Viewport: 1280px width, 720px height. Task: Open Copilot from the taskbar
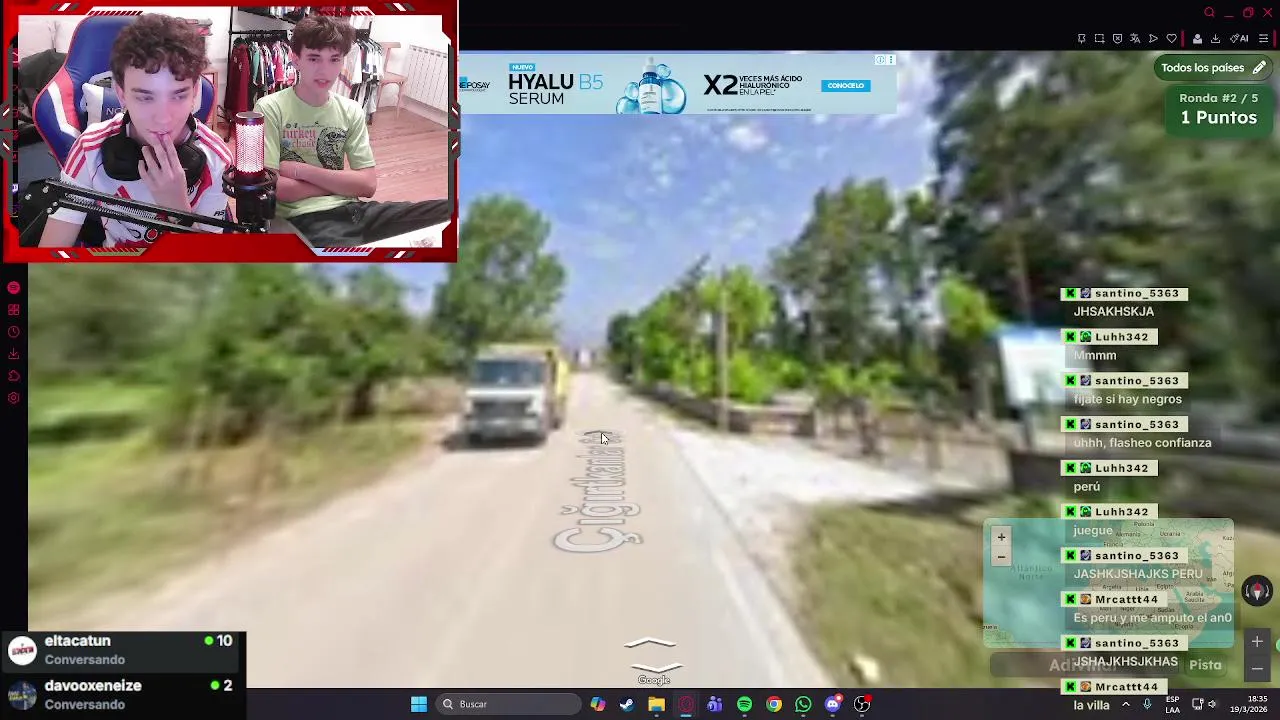[x=598, y=704]
